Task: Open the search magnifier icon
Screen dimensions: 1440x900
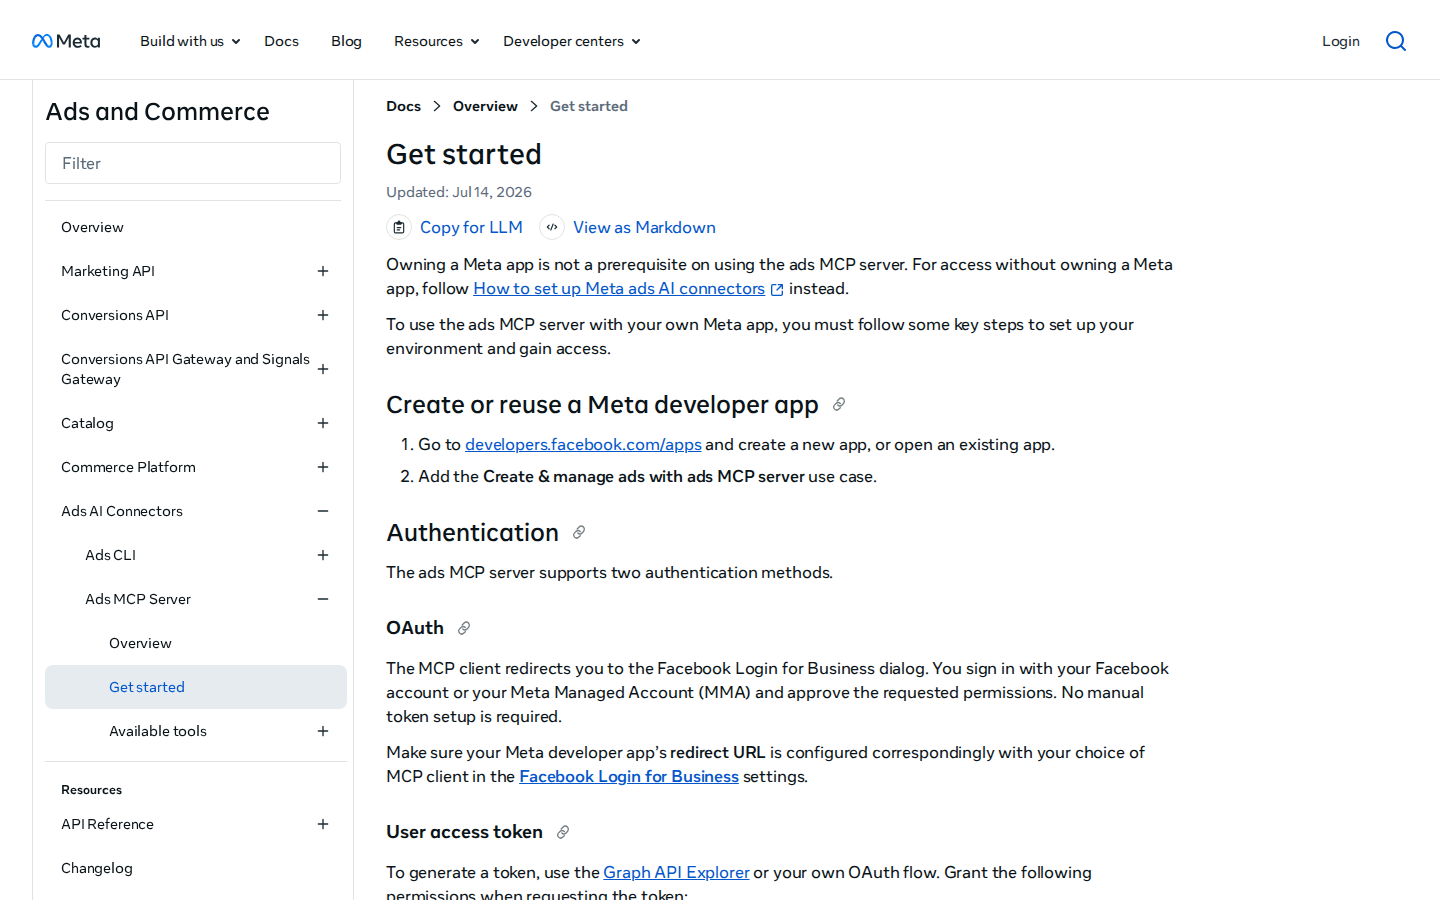Action: pyautogui.click(x=1396, y=41)
